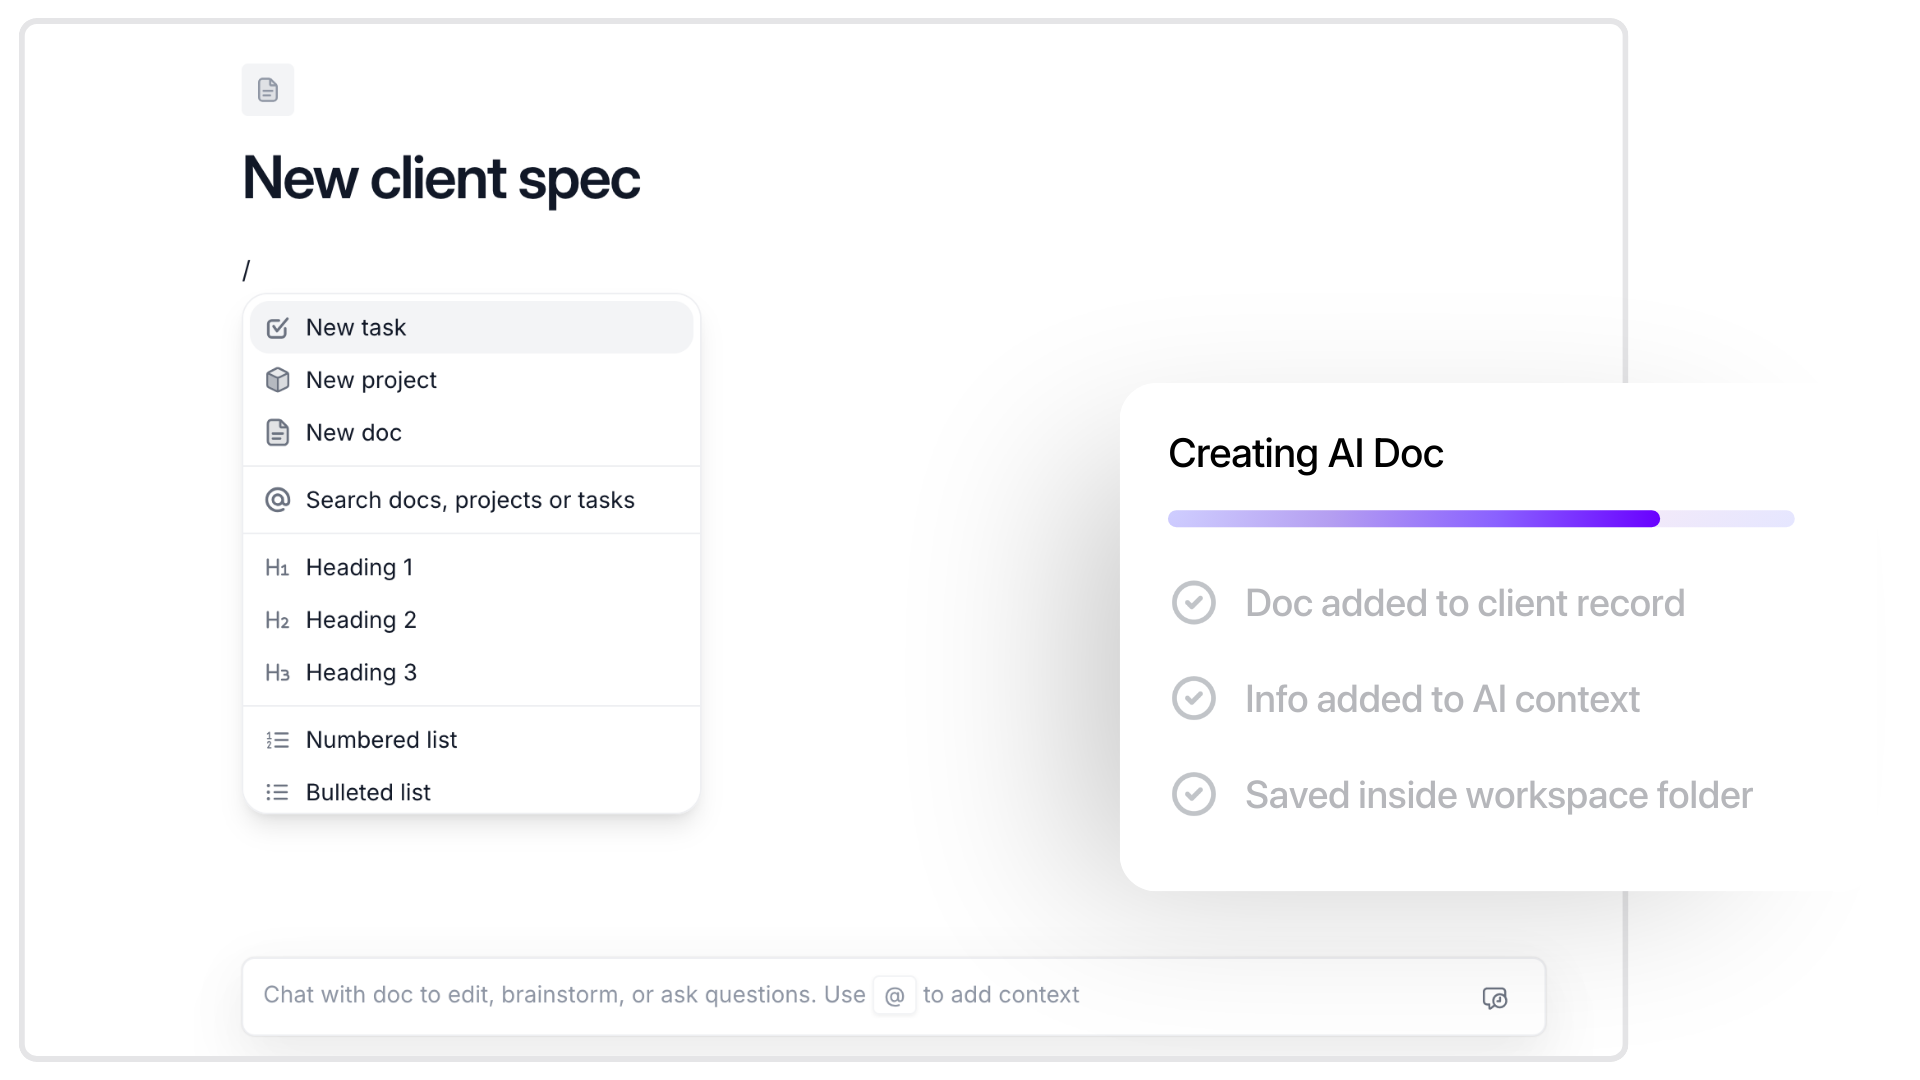The width and height of the screenshot is (1920, 1080).
Task: Click checkmark beside Saved inside workspace folder
Action: pos(1193,795)
